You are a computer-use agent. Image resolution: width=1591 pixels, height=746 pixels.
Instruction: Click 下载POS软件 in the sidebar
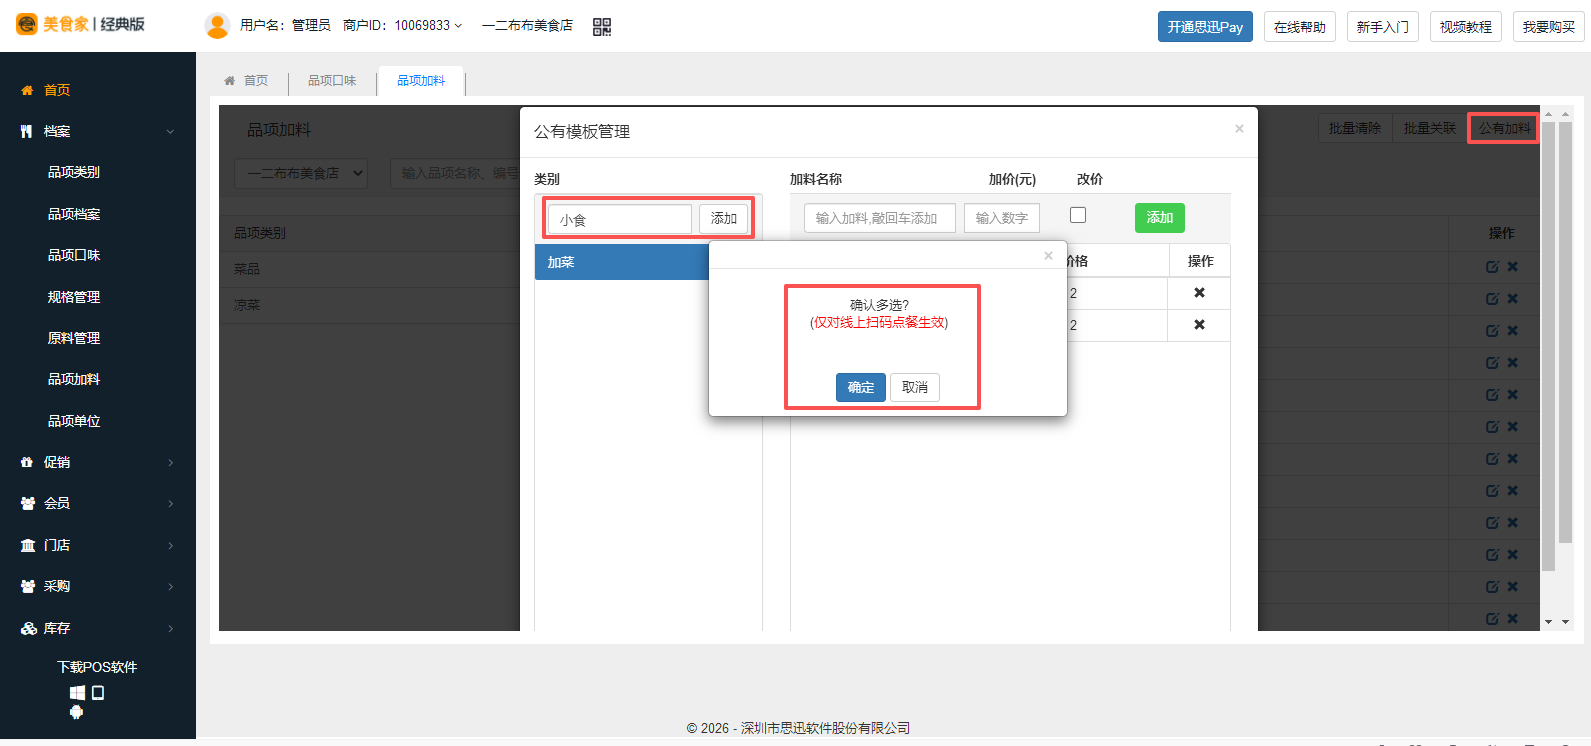click(x=97, y=667)
